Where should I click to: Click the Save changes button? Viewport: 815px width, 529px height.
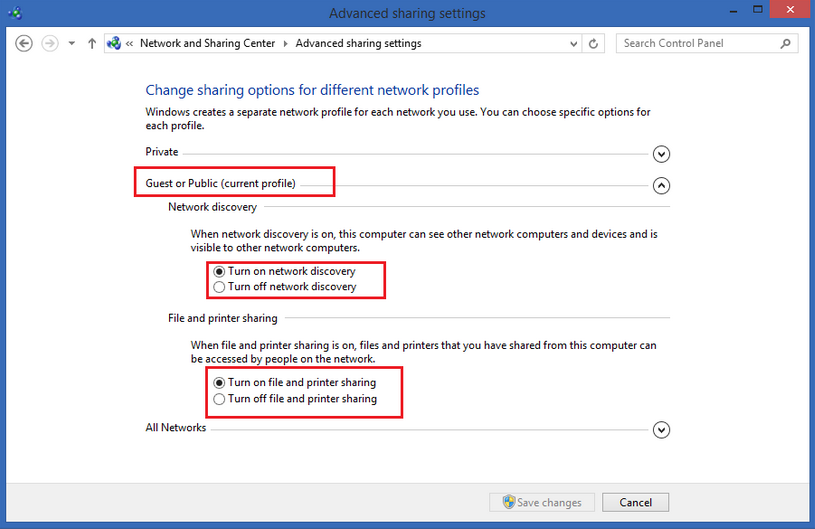click(542, 502)
